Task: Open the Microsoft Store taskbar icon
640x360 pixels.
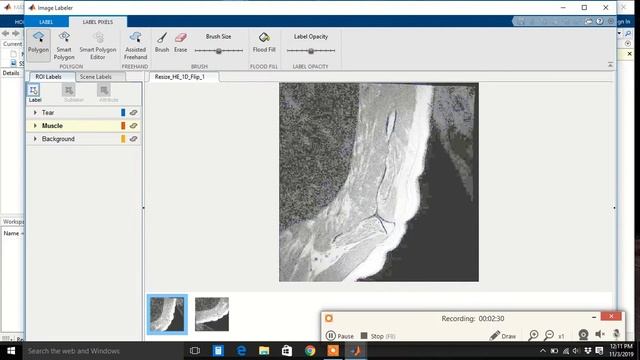Action: [287, 351]
